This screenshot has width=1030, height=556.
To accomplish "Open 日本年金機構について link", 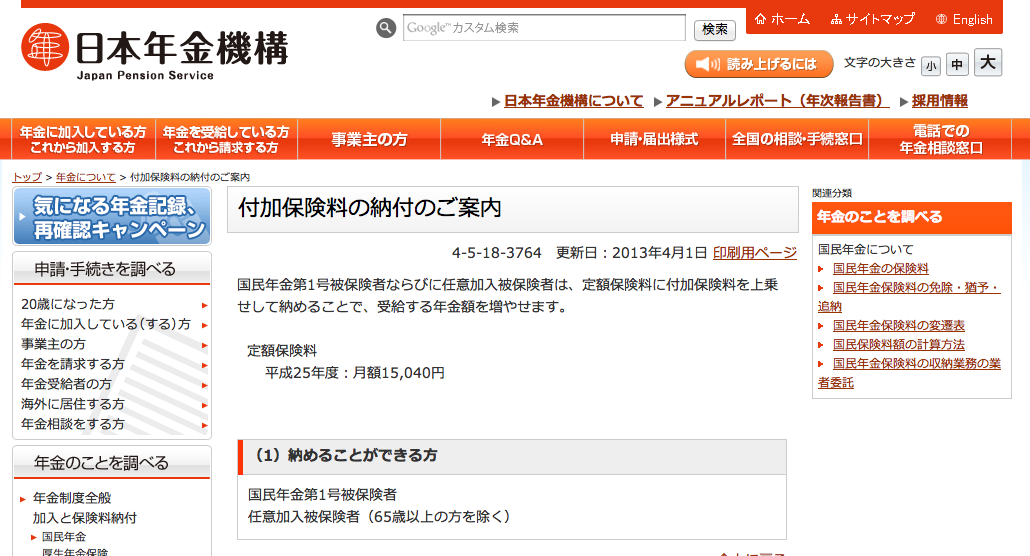I will pos(573,101).
